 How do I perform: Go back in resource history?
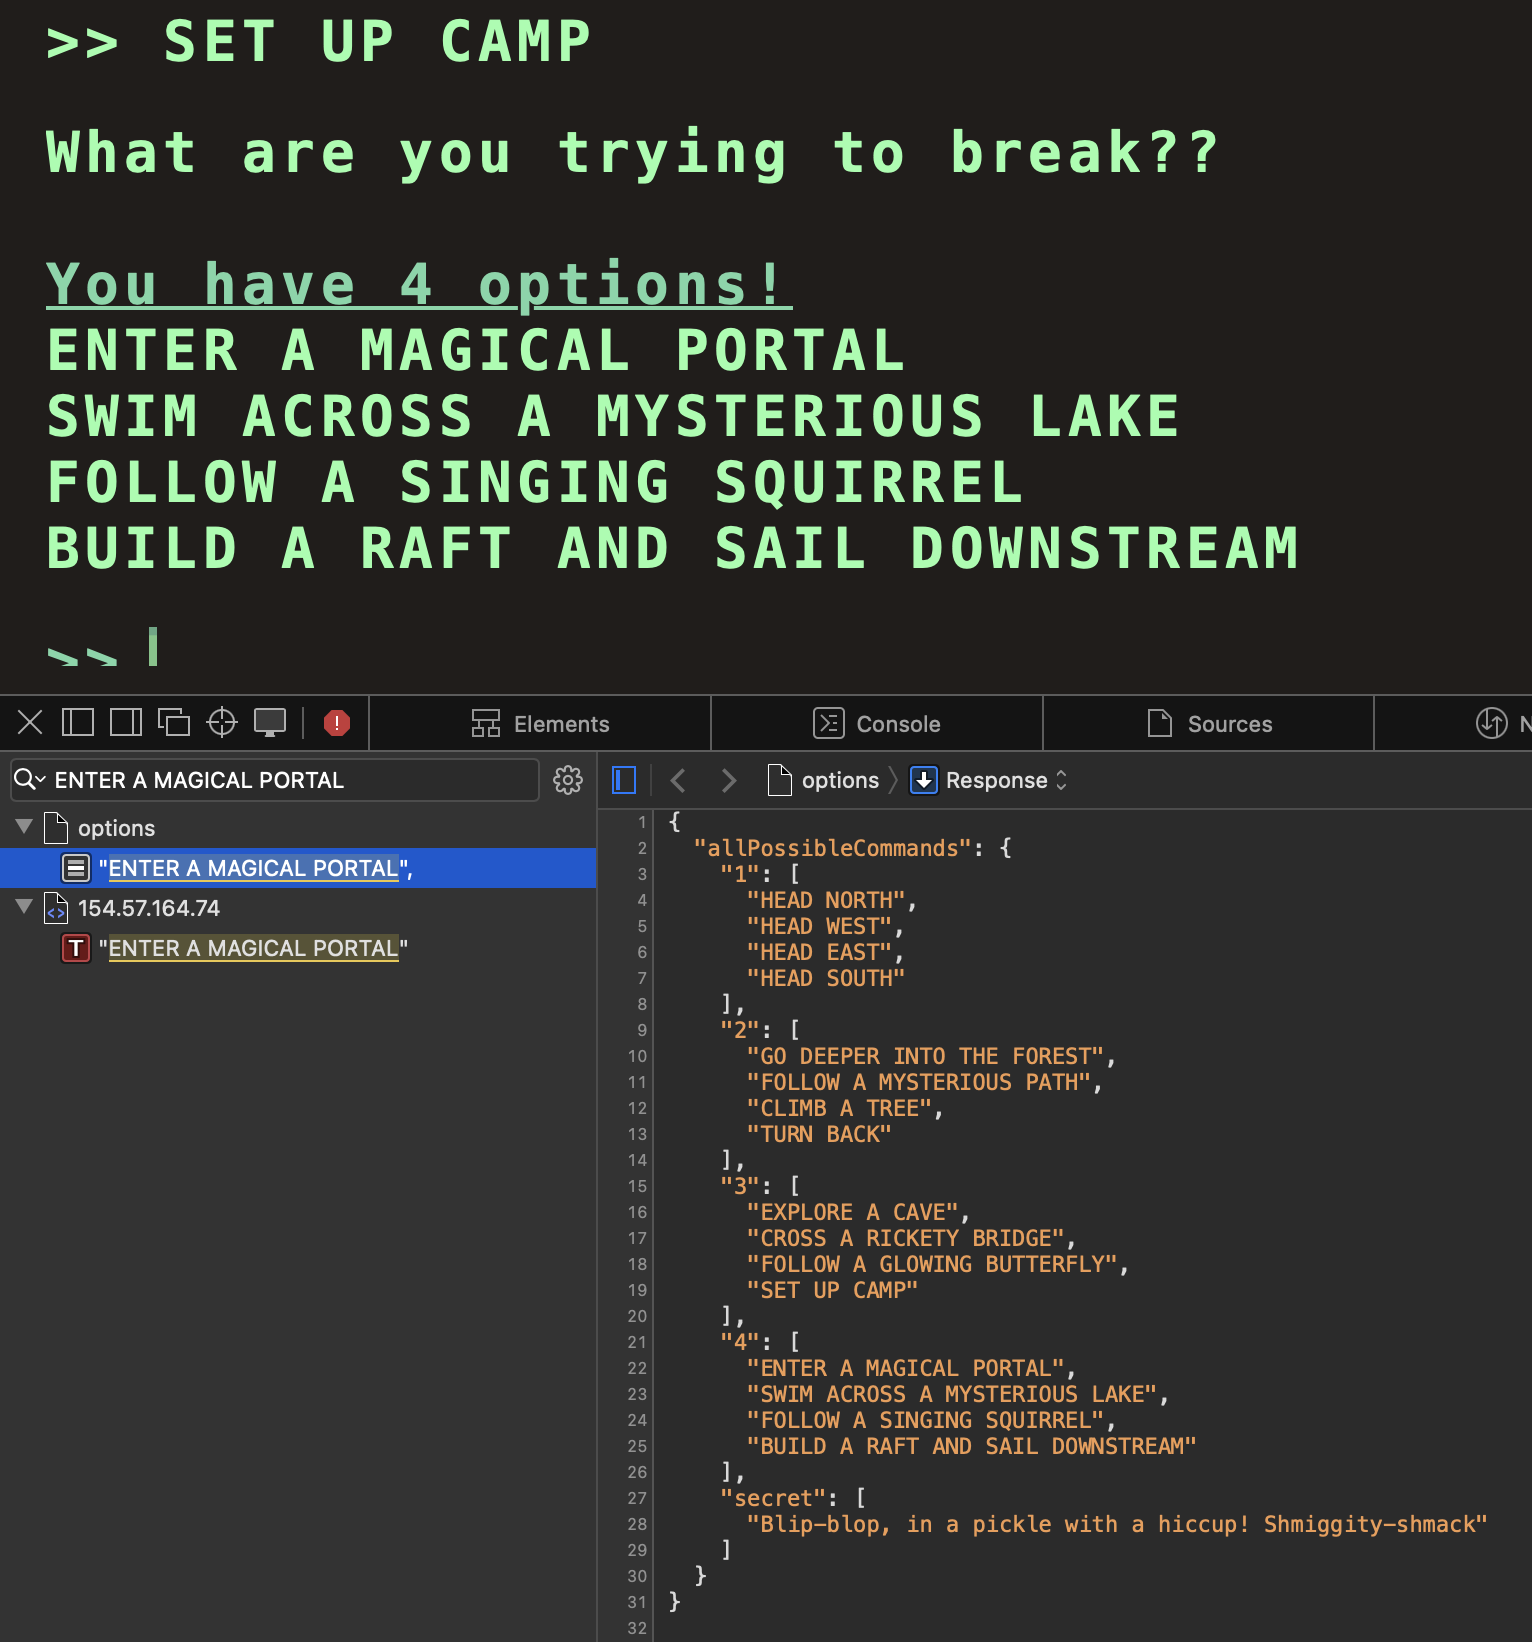pyautogui.click(x=678, y=780)
